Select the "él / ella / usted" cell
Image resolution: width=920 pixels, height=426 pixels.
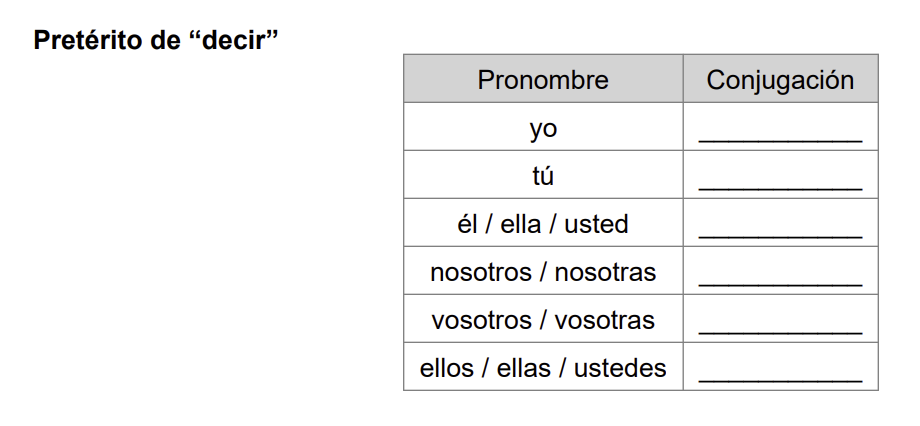coord(543,224)
